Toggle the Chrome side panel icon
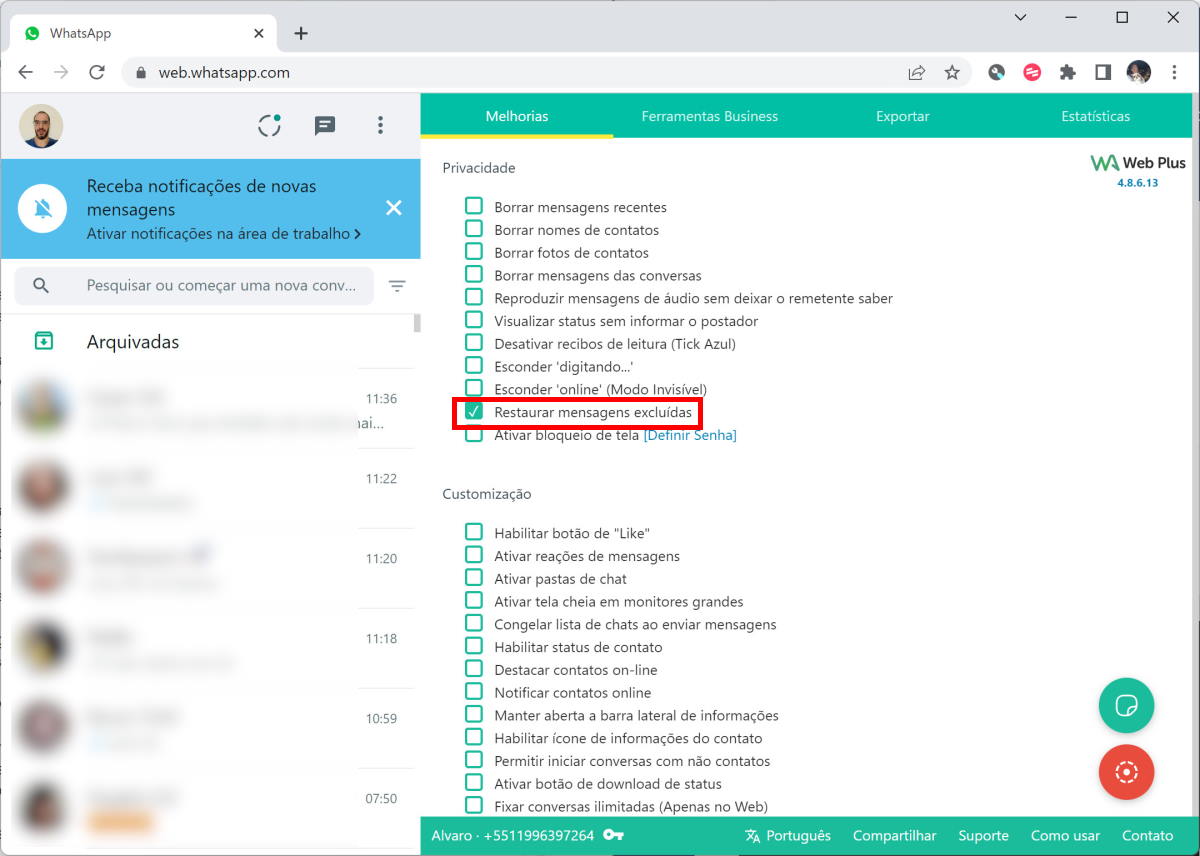Viewport: 1200px width, 856px height. (1103, 72)
